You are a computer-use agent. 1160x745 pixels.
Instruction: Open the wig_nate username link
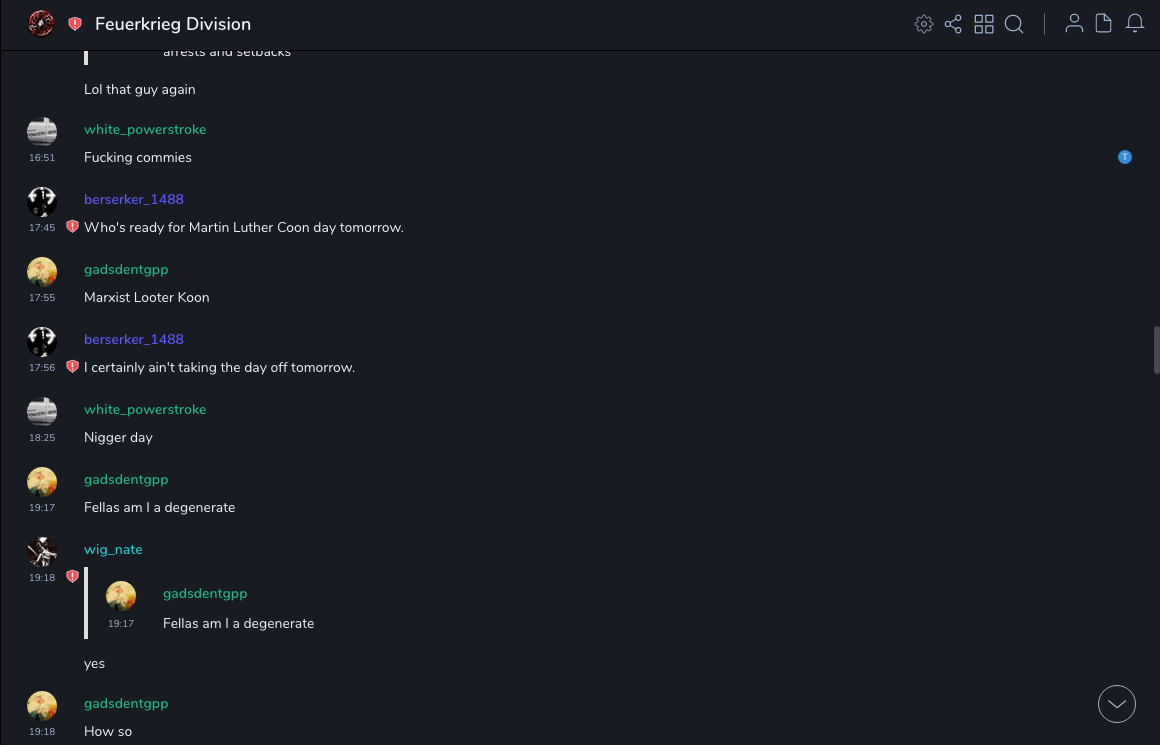click(113, 549)
